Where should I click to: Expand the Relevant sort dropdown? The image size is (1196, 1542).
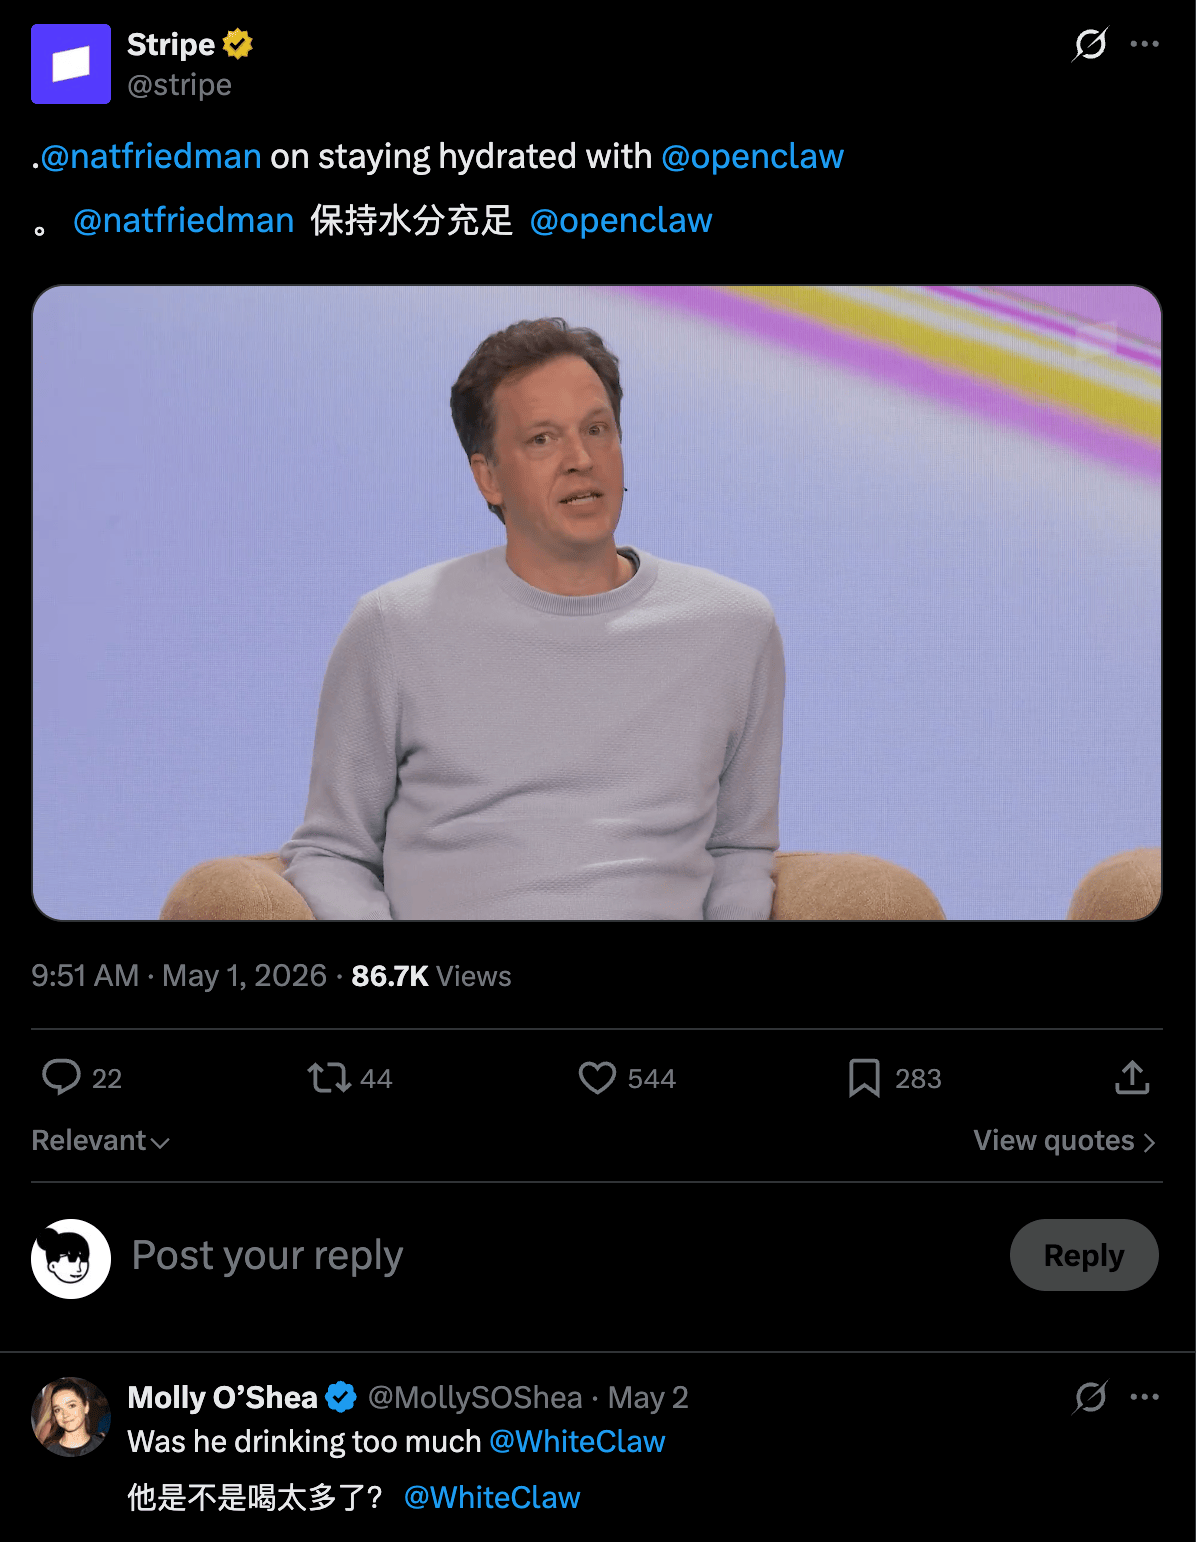[x=100, y=1141]
